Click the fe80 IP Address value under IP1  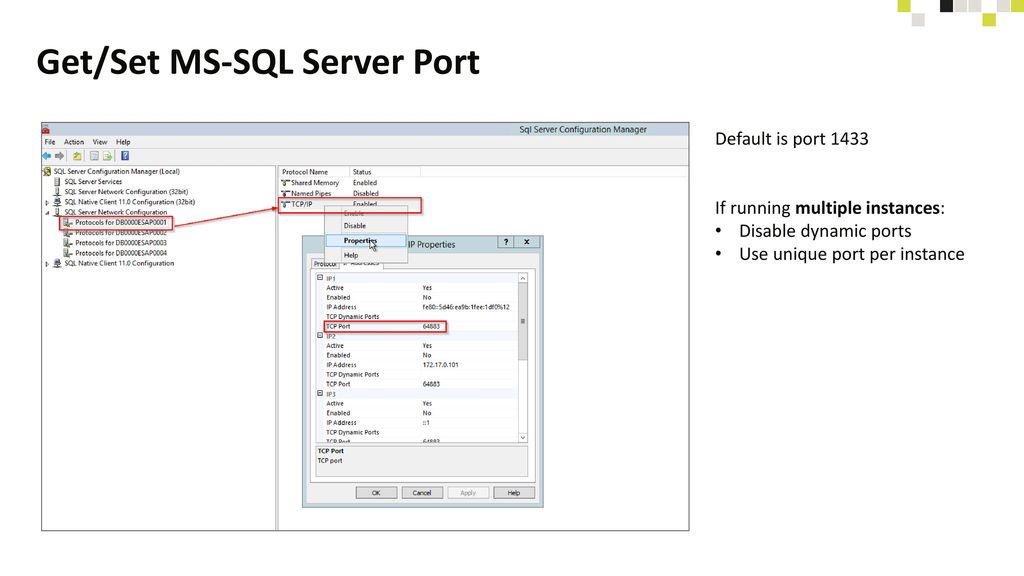(x=466, y=307)
